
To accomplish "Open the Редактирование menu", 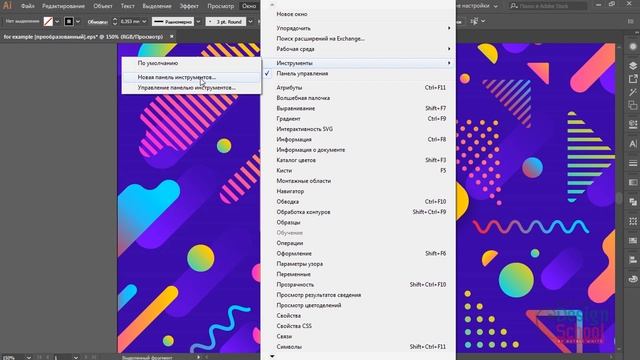I will click(63, 6).
